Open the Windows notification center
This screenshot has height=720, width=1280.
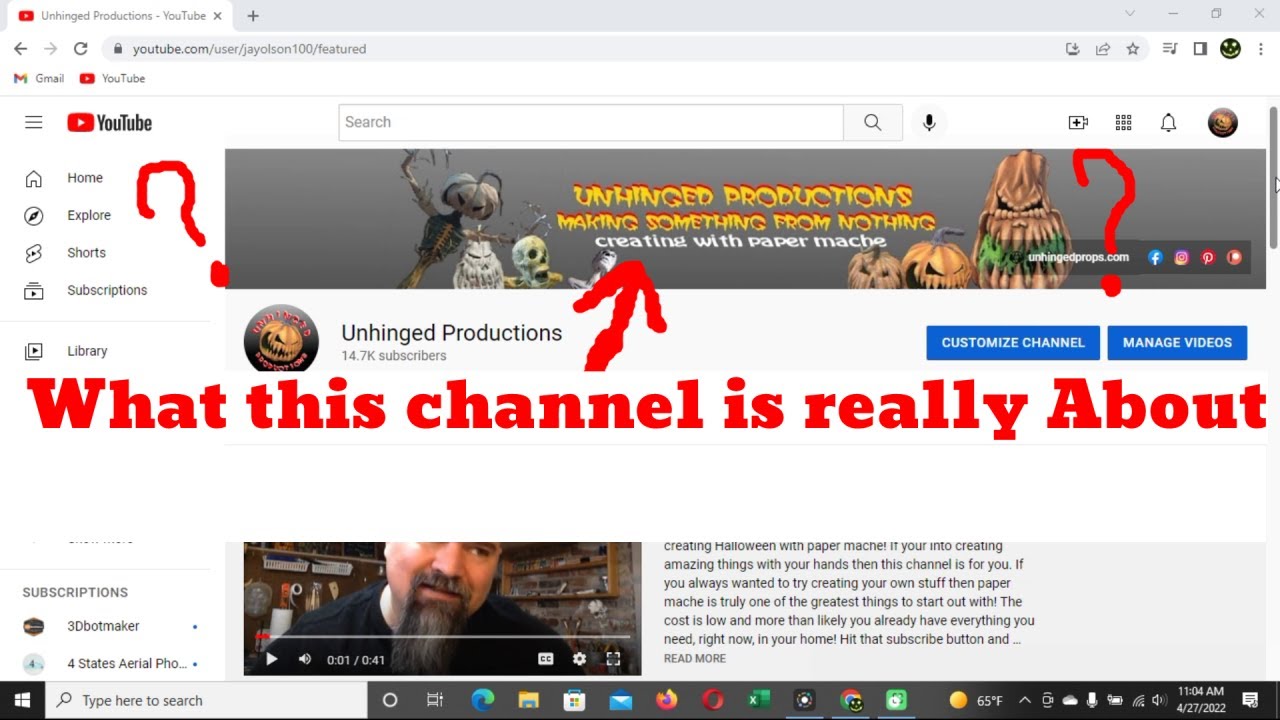tap(1250, 700)
